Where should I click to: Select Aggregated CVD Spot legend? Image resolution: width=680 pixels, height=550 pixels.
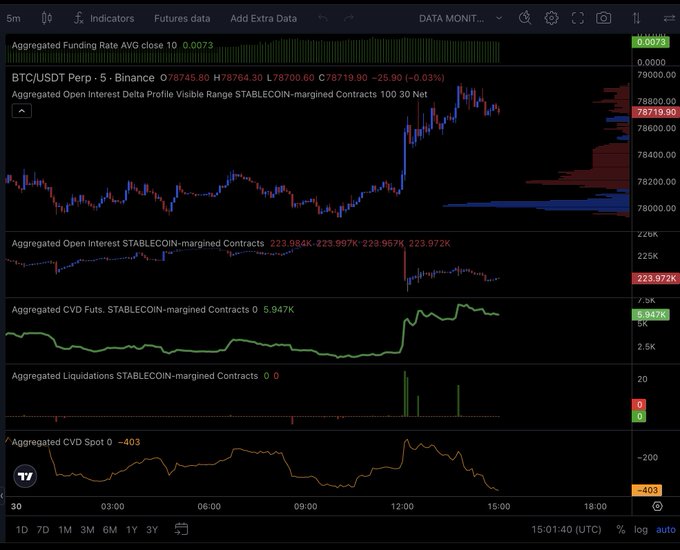(x=62, y=442)
